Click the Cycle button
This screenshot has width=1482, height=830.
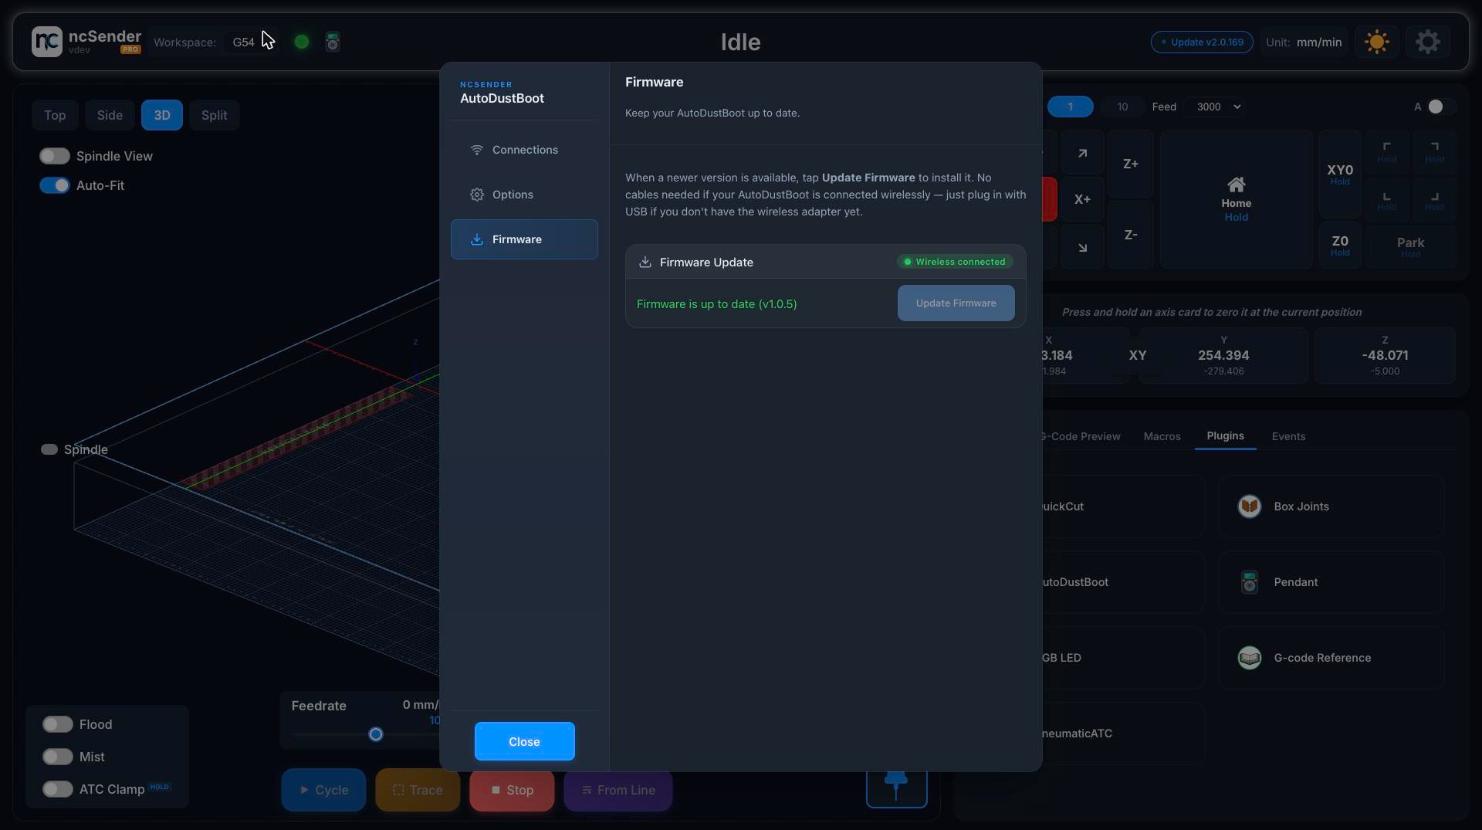point(324,789)
